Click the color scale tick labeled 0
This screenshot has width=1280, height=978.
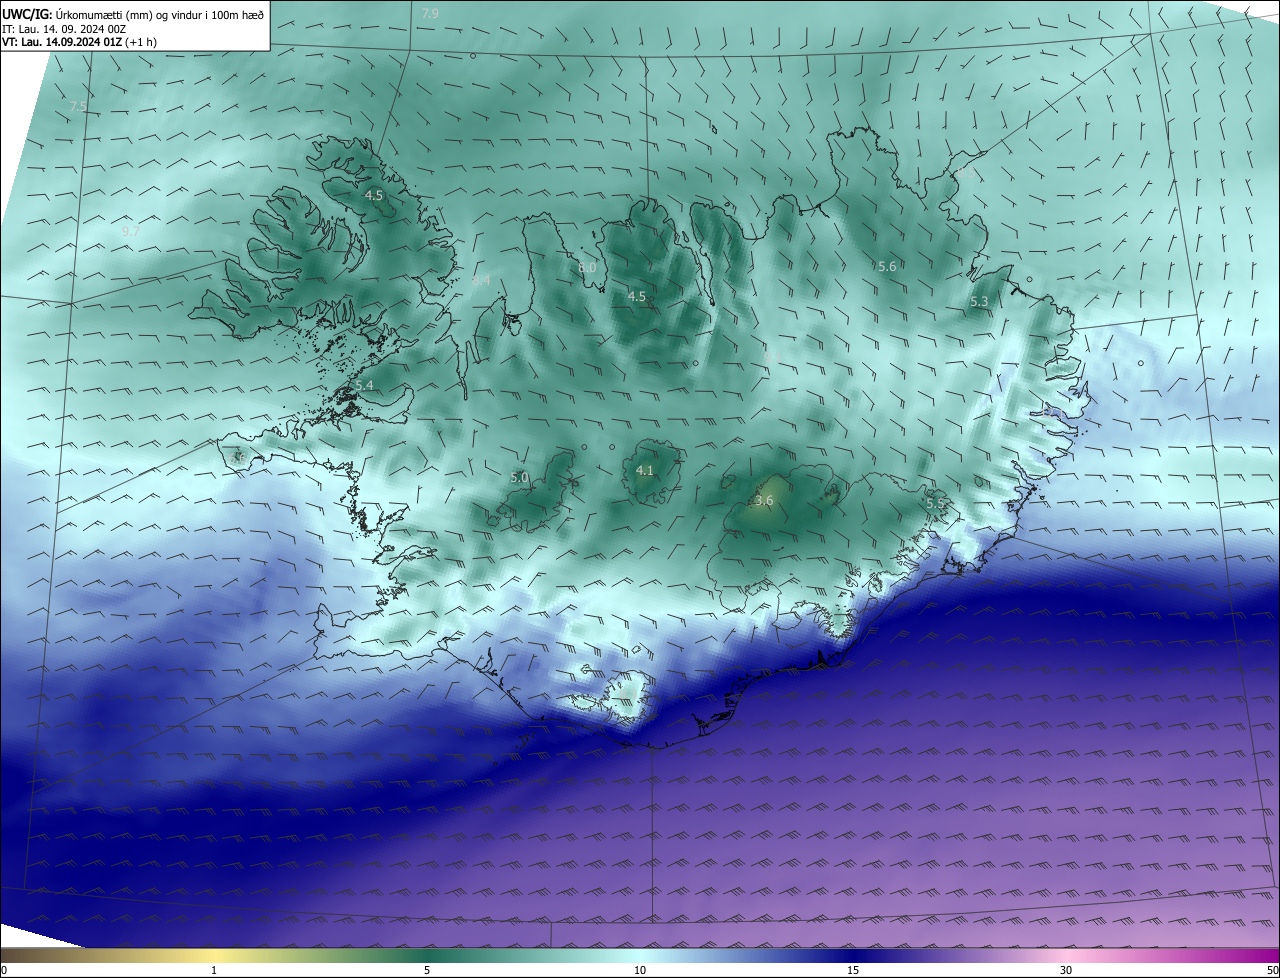point(3,970)
